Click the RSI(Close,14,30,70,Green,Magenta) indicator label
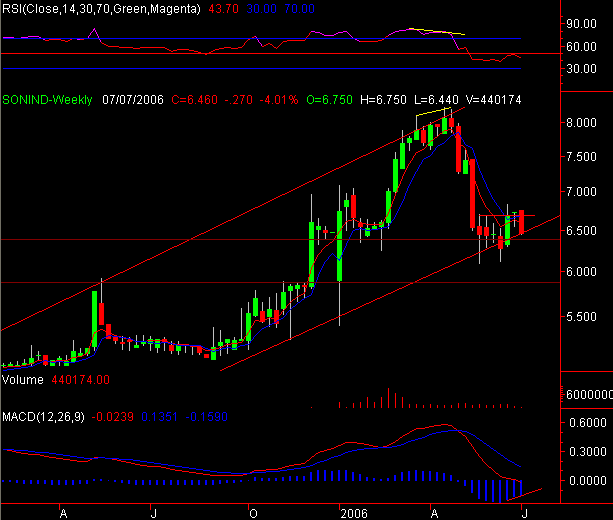This screenshot has width=613, height=520. tap(101, 9)
